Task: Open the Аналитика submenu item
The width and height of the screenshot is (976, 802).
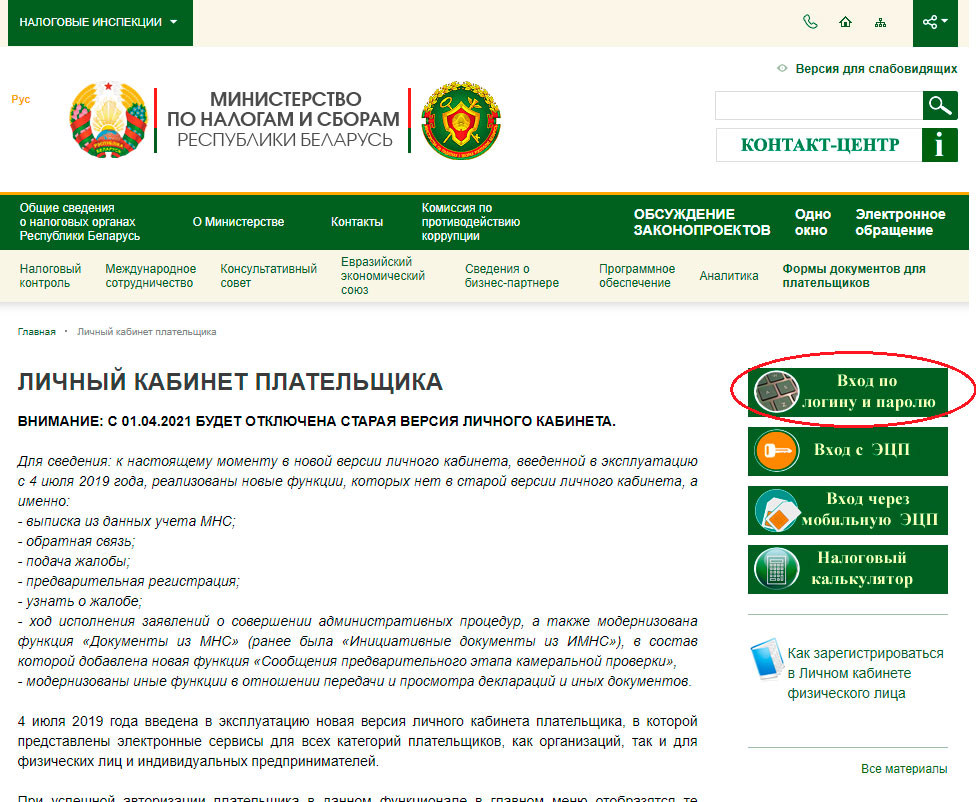Action: (x=729, y=276)
